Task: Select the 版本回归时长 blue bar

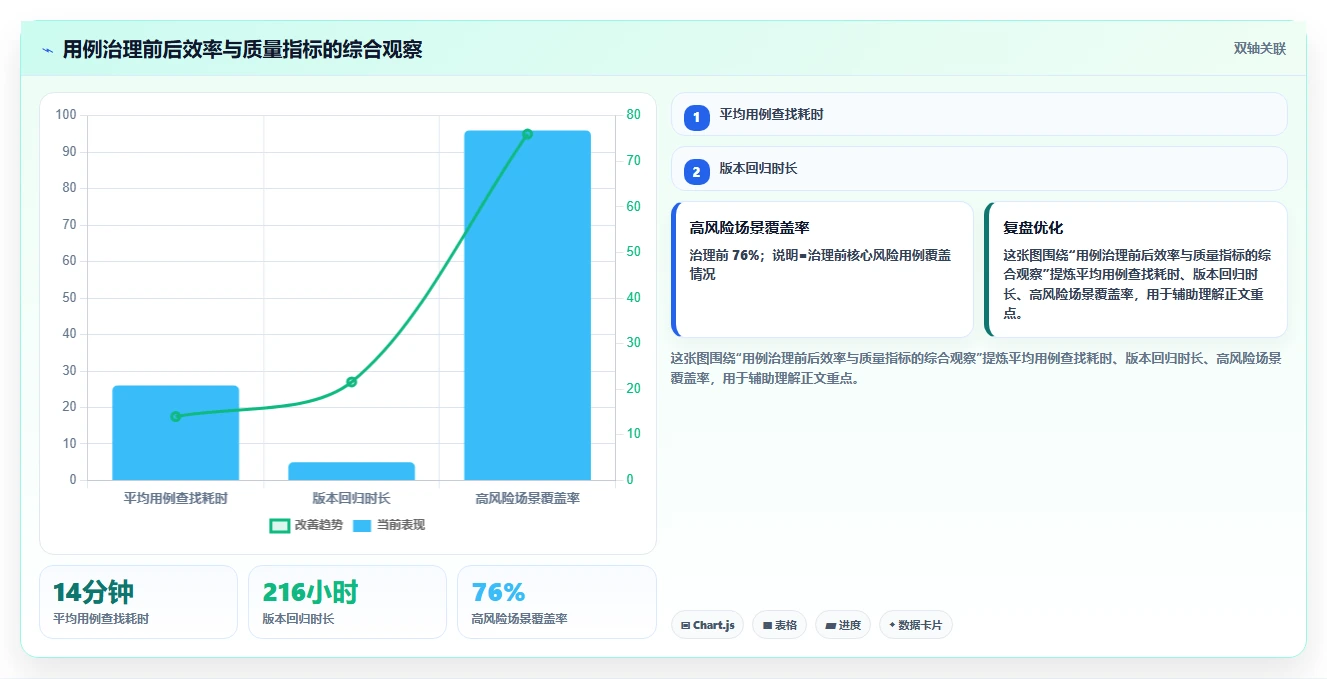Action: 351,471
